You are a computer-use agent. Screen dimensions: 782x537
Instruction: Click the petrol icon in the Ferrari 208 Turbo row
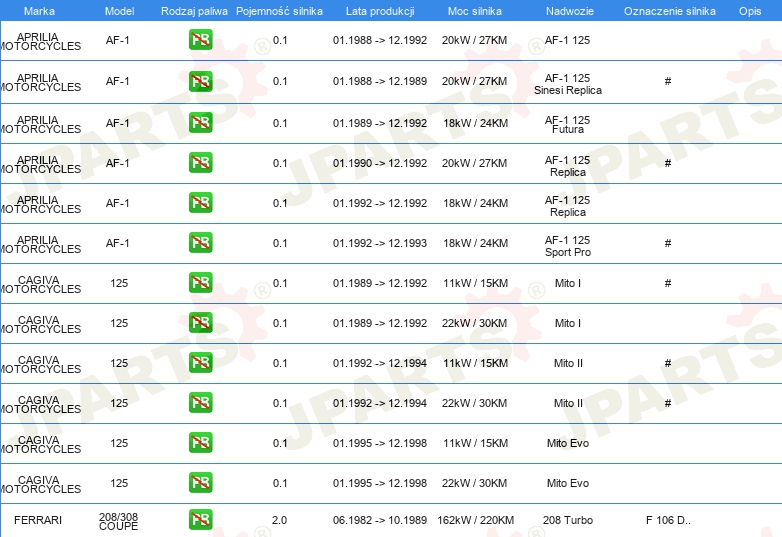[x=200, y=520]
